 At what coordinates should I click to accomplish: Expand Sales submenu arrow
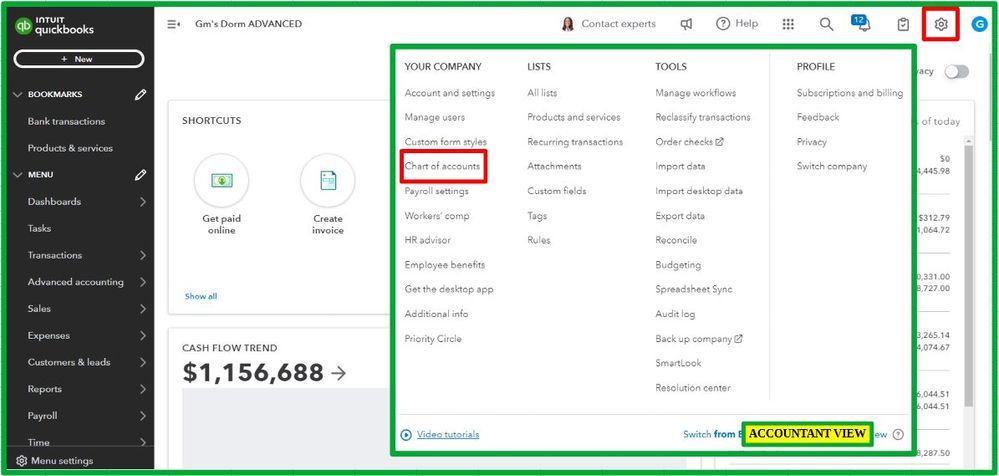tap(142, 308)
